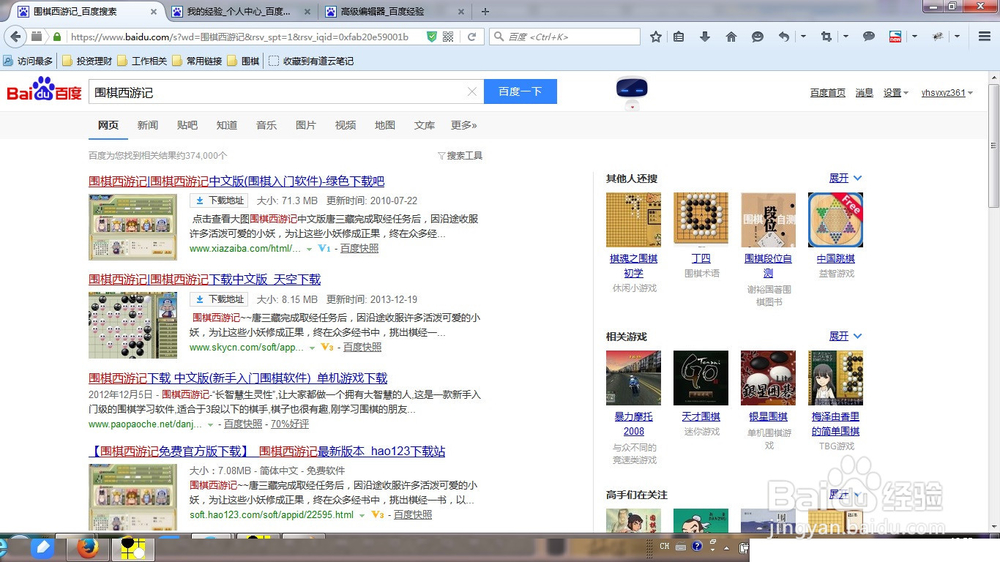This screenshot has height=562, width=1000.
Task: Click the green shield icon in address bar
Action: (x=432, y=37)
